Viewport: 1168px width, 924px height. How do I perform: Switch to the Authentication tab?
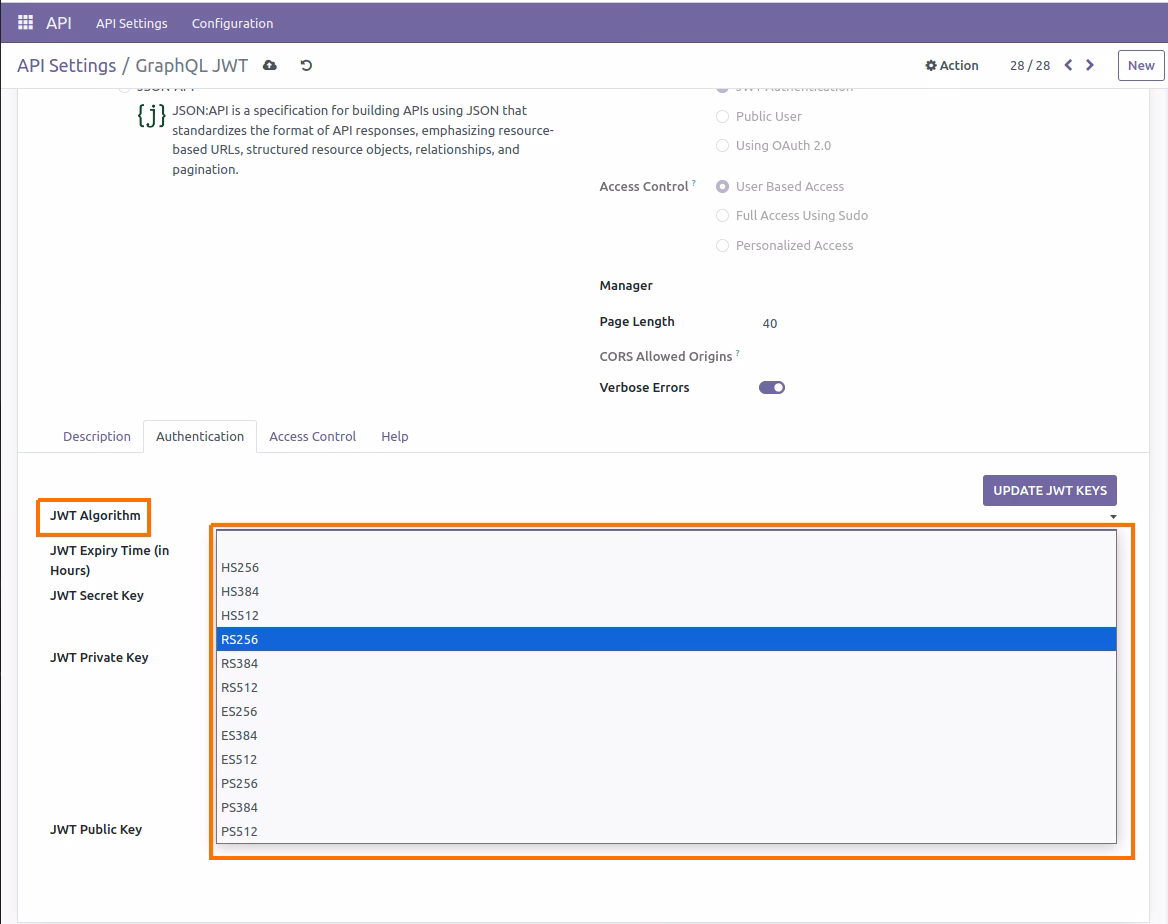tap(200, 436)
